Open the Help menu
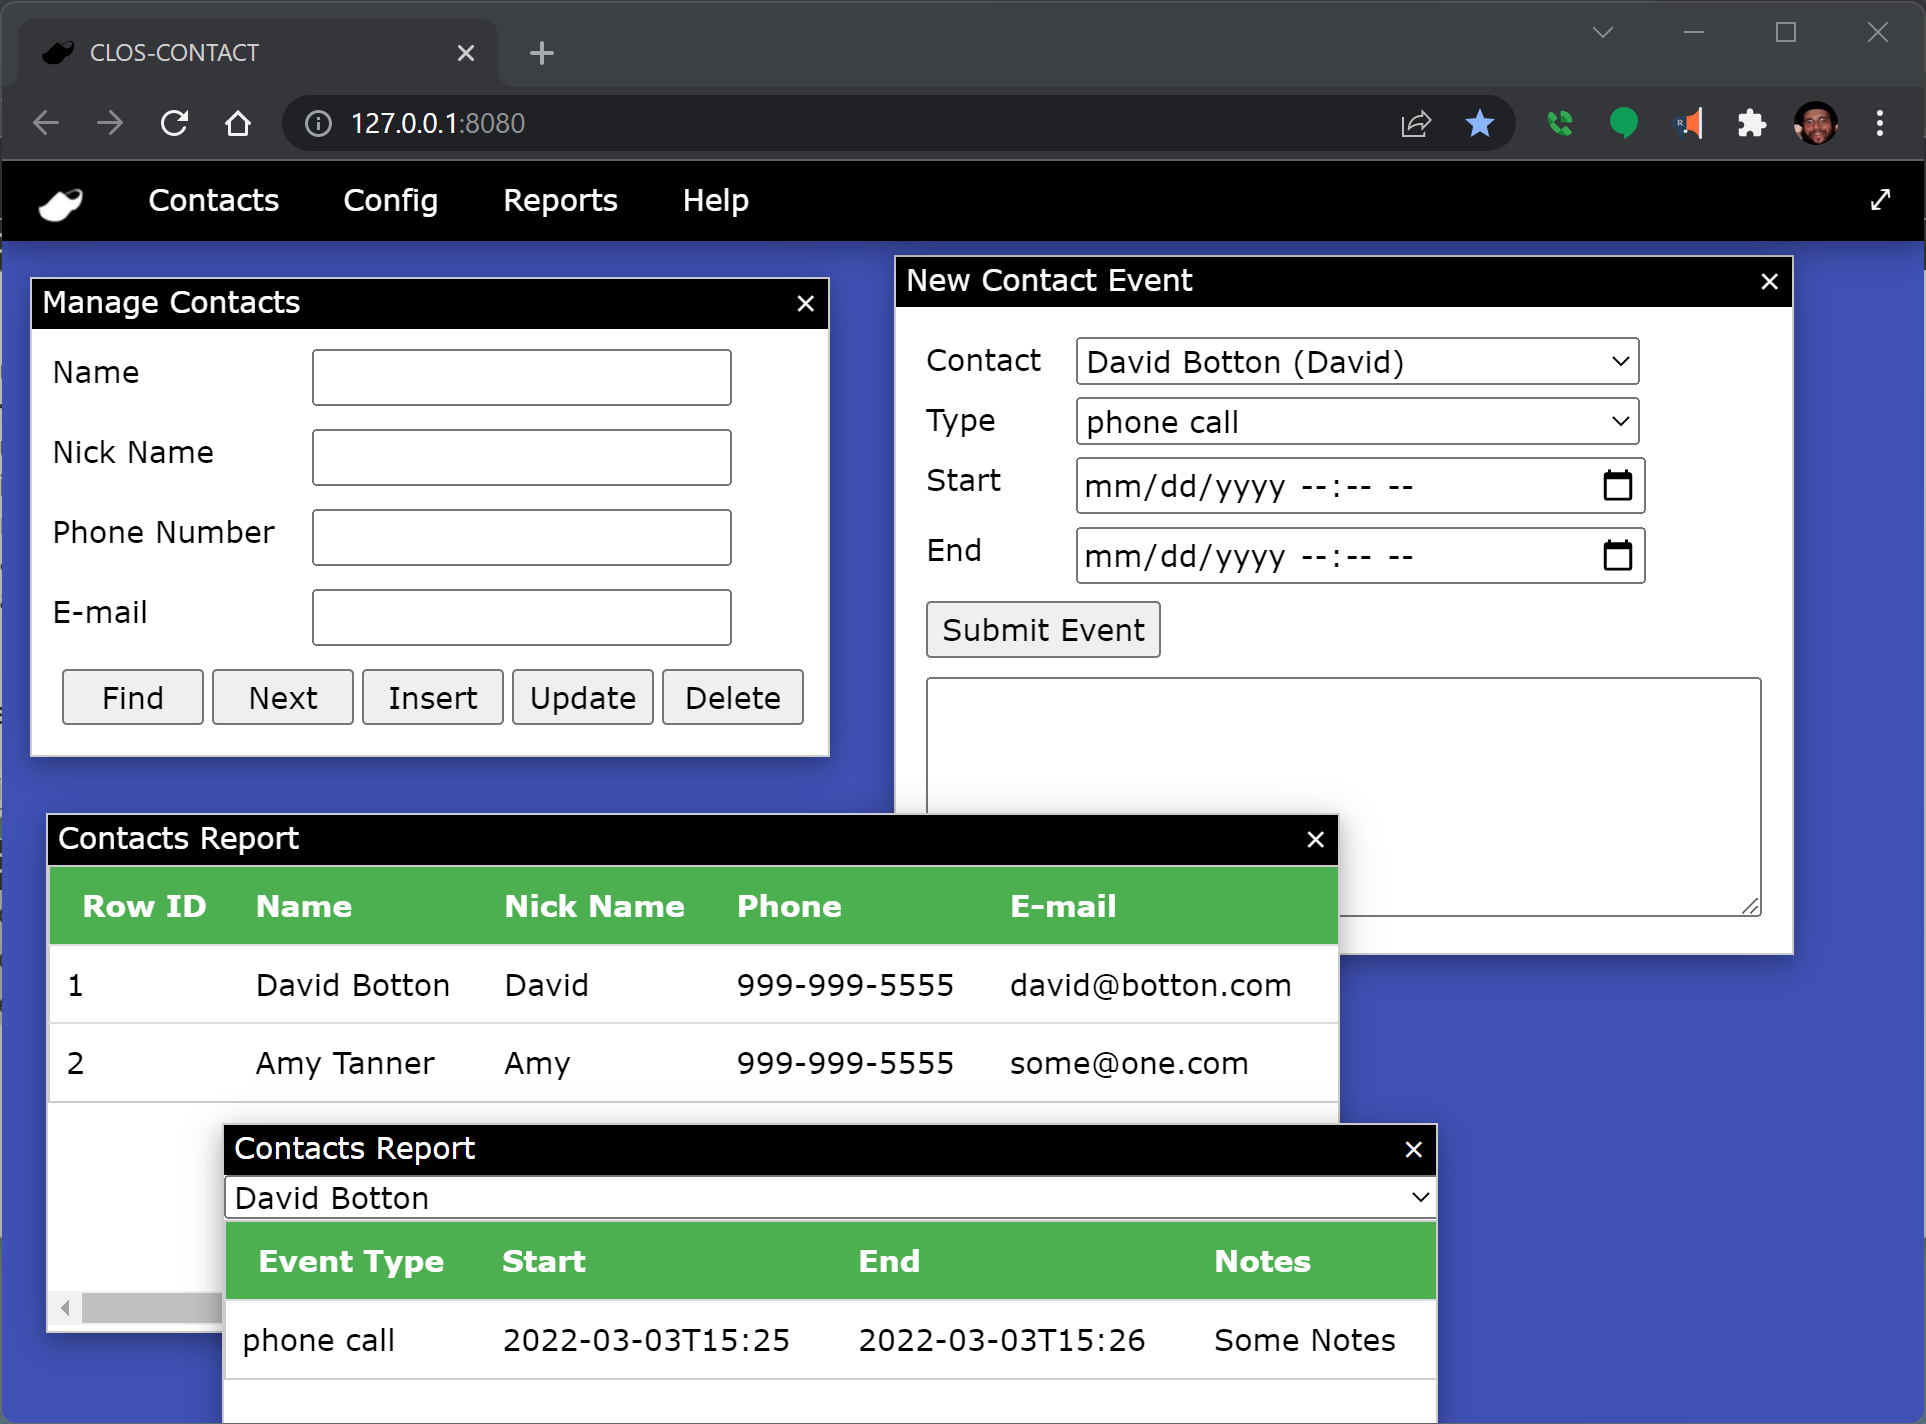Screen dimensions: 1926x1424 point(715,200)
